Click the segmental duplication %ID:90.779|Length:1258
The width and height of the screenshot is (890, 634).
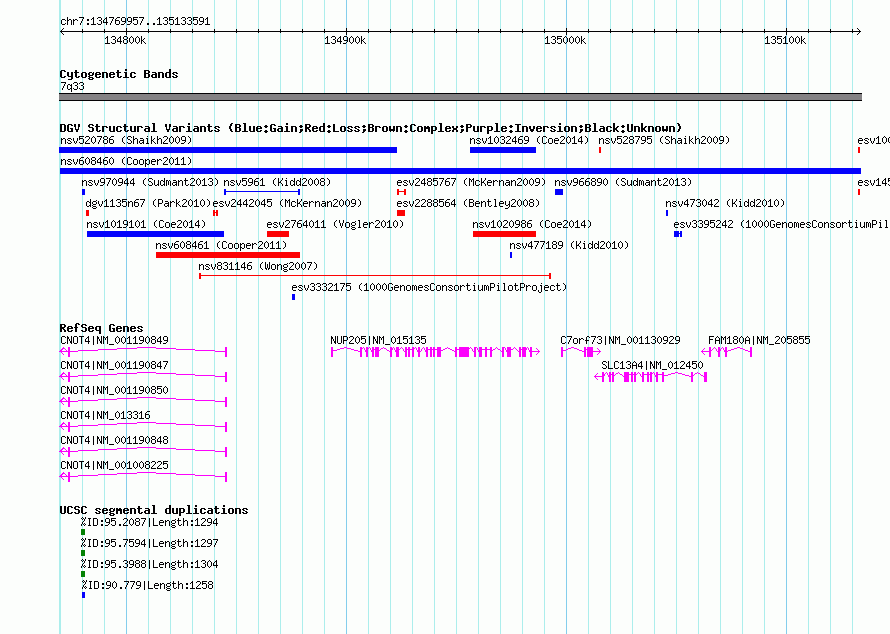coord(83,595)
